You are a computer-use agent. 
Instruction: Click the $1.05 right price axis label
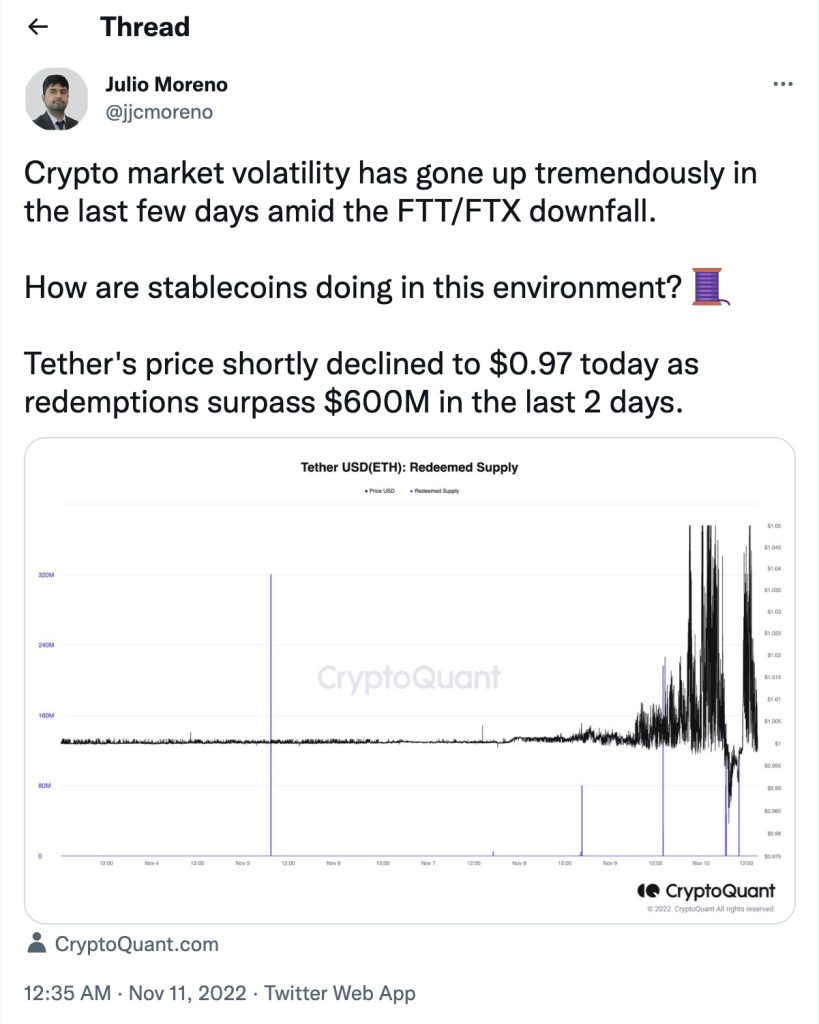(774, 526)
